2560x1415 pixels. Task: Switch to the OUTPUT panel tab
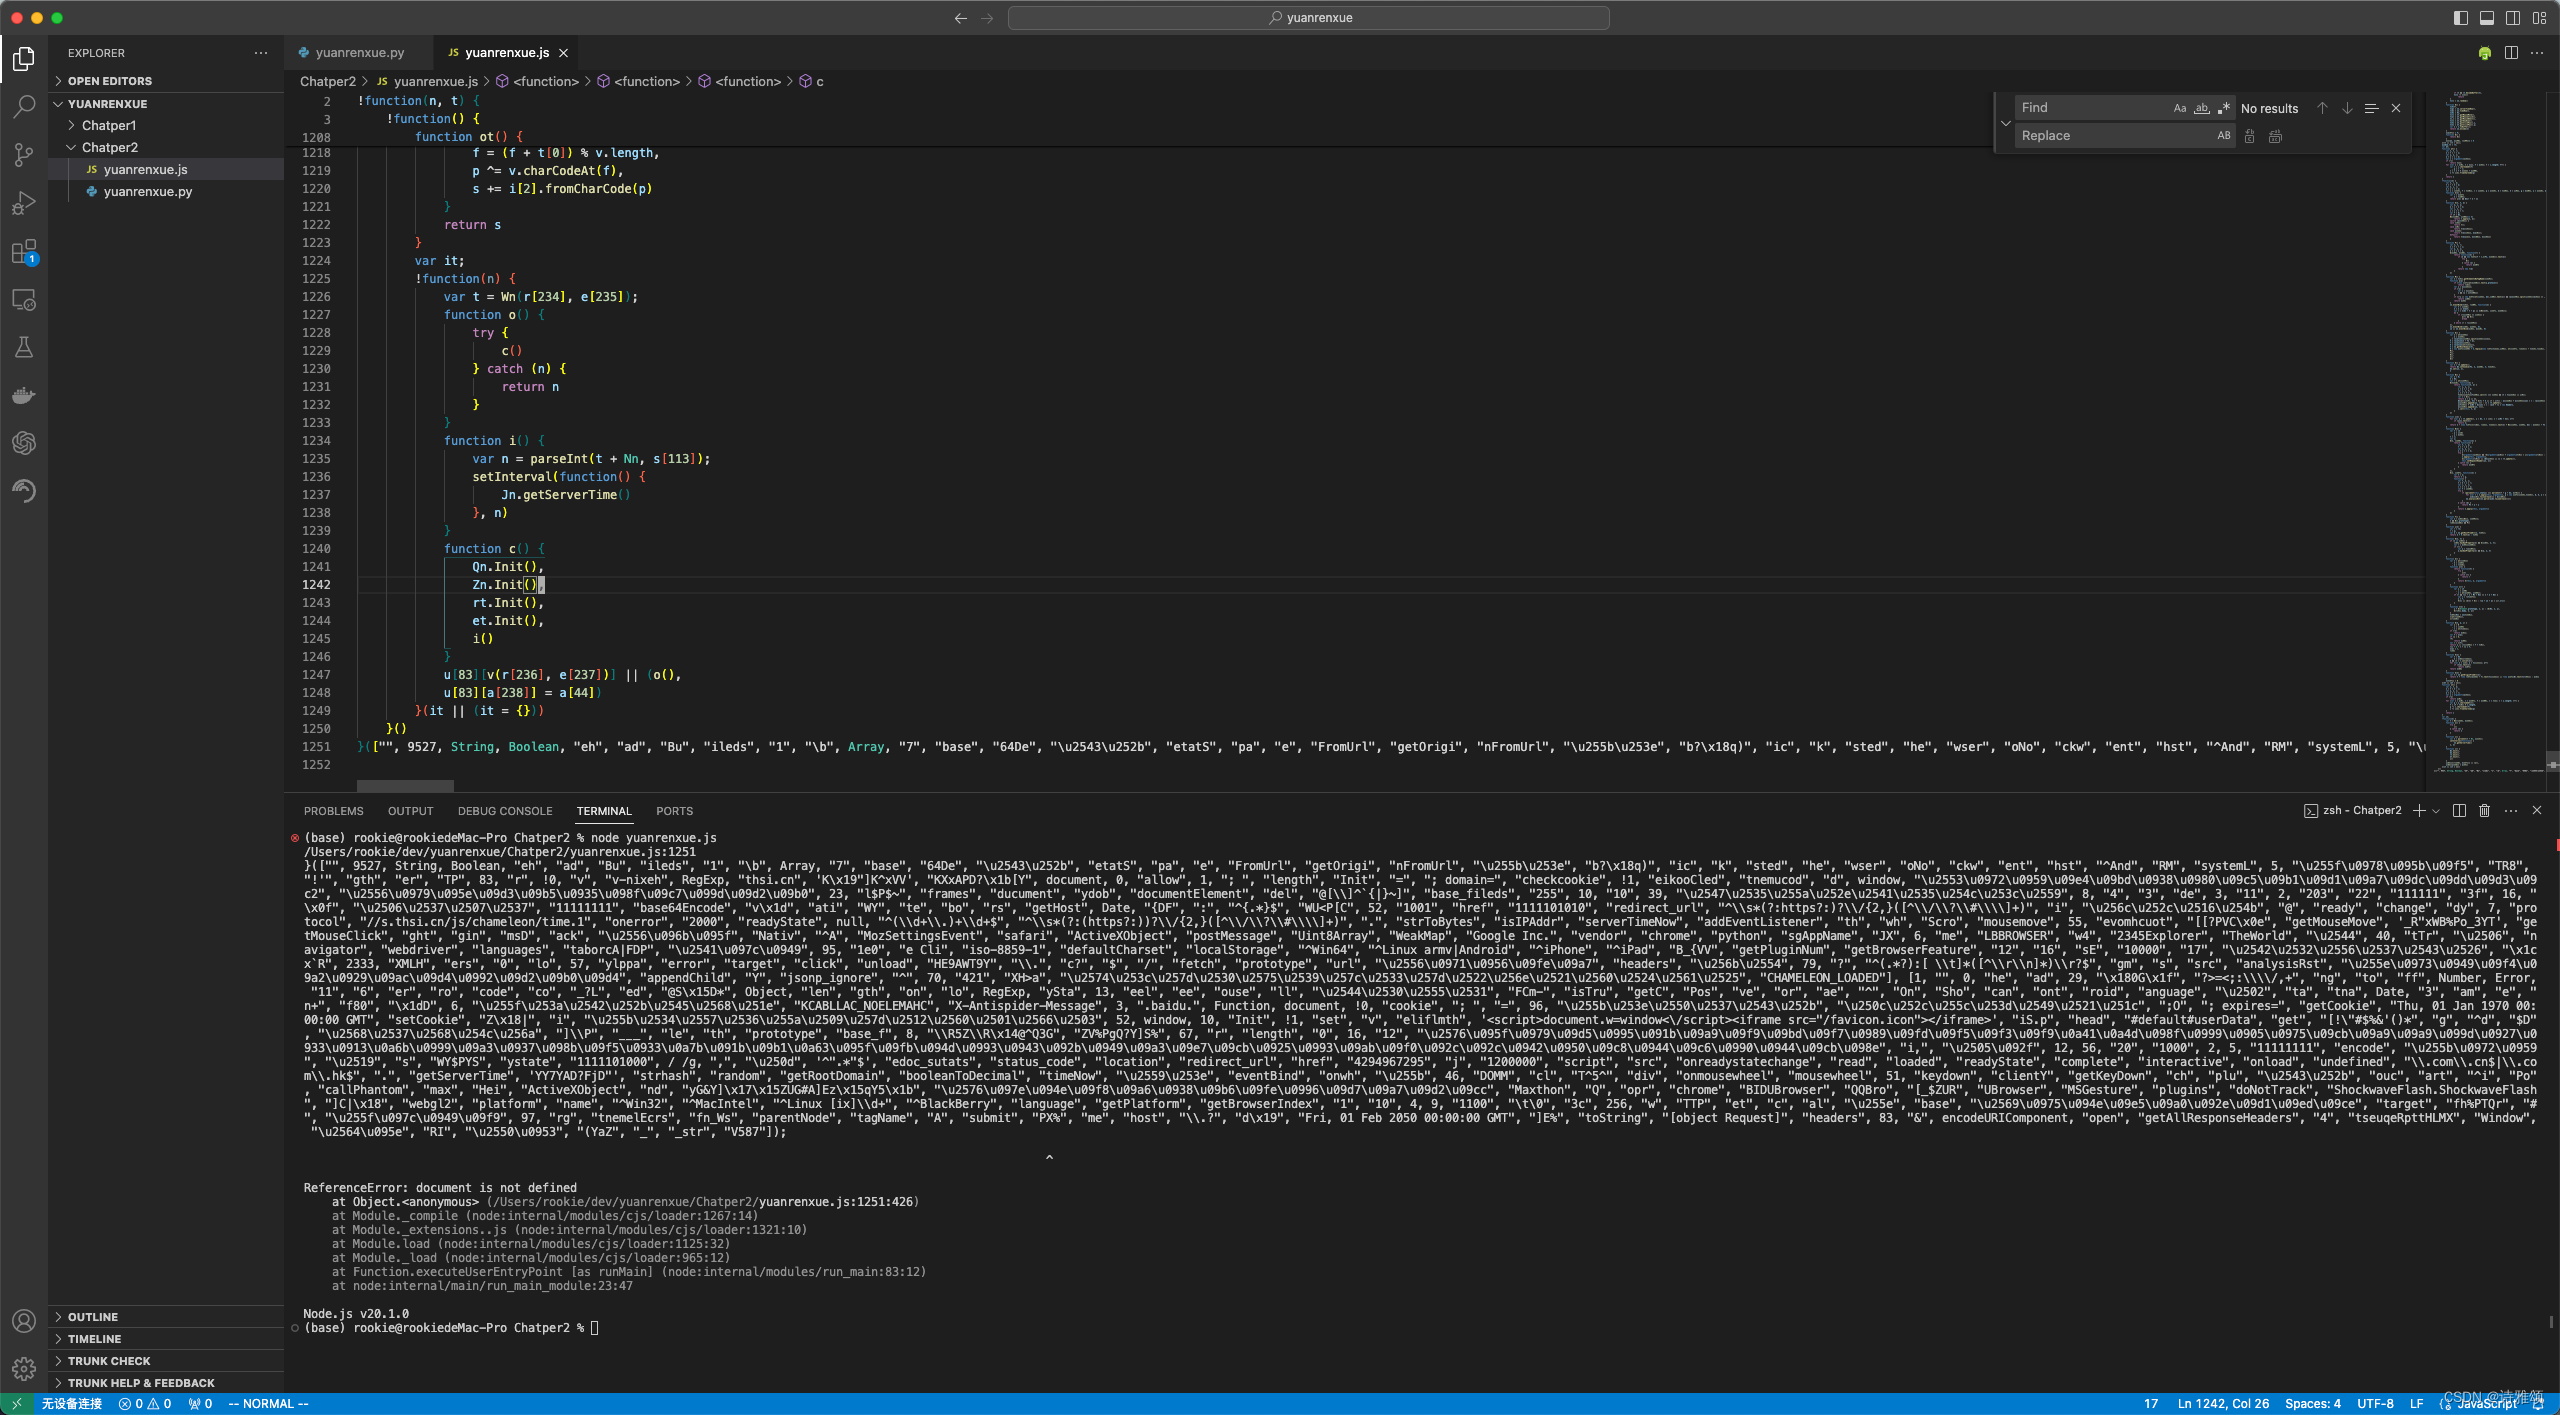coord(411,811)
